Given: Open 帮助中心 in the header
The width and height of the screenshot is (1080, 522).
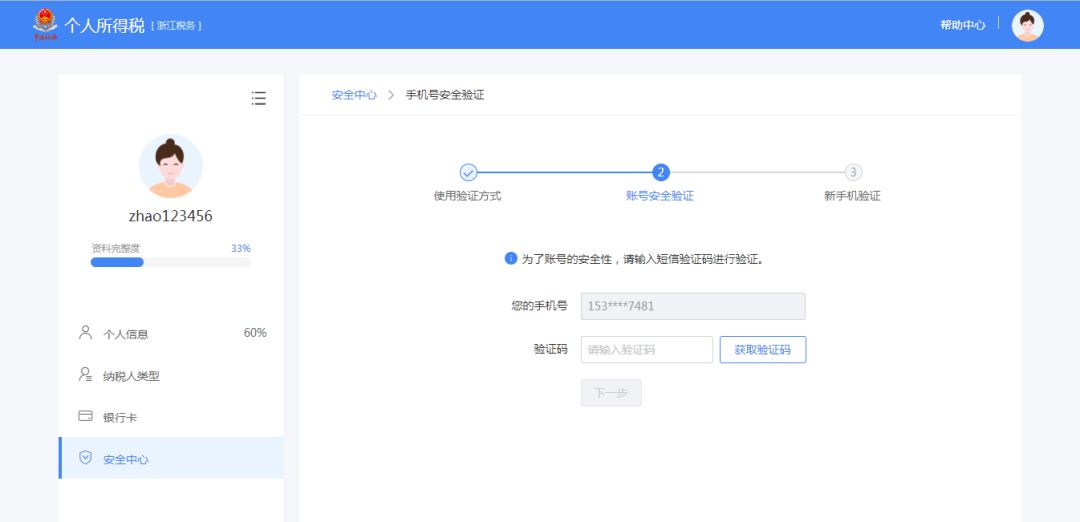Looking at the screenshot, I should [962, 25].
